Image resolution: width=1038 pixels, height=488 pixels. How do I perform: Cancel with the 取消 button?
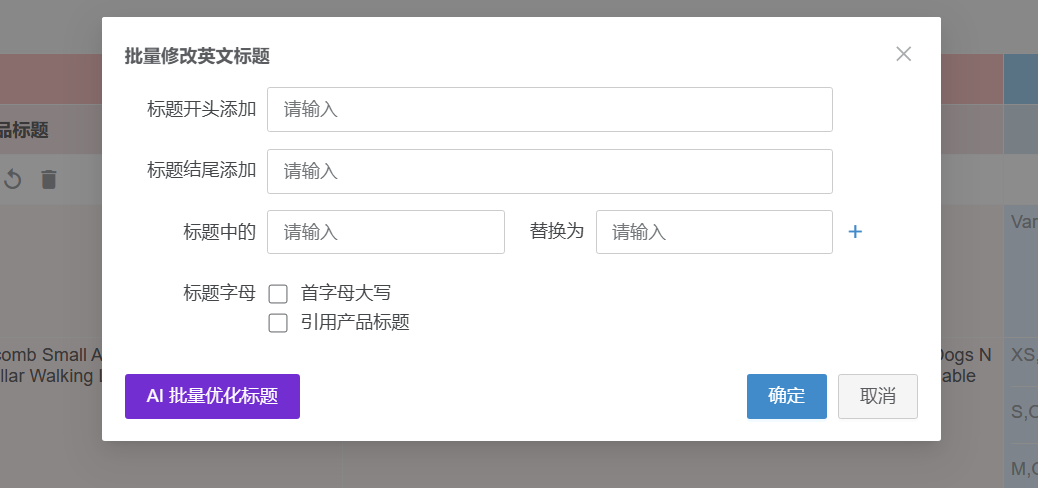pyautogui.click(x=878, y=397)
